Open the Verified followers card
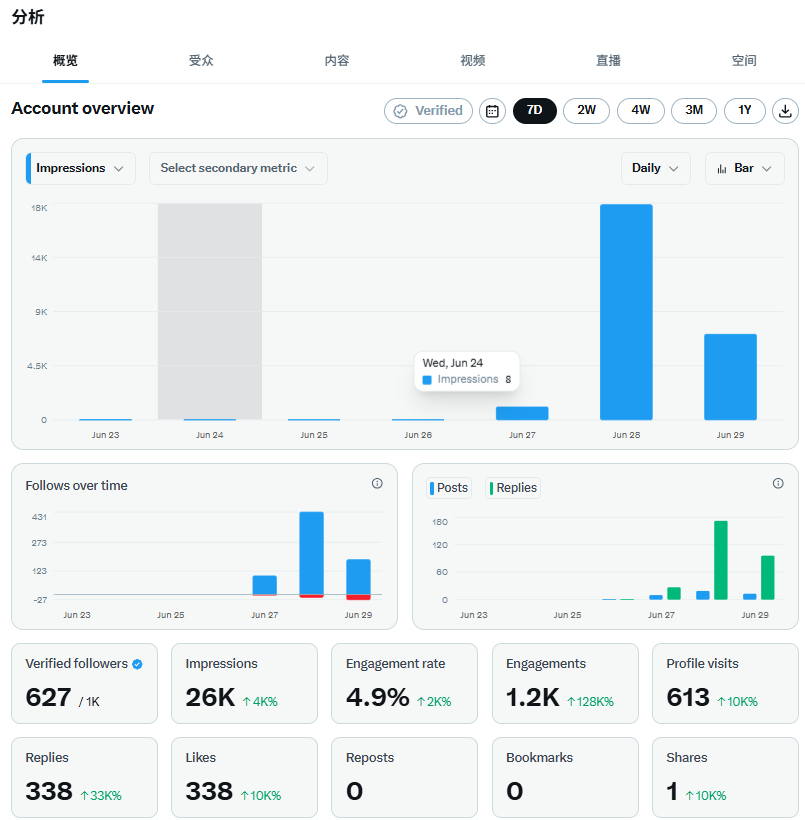 (x=84, y=684)
